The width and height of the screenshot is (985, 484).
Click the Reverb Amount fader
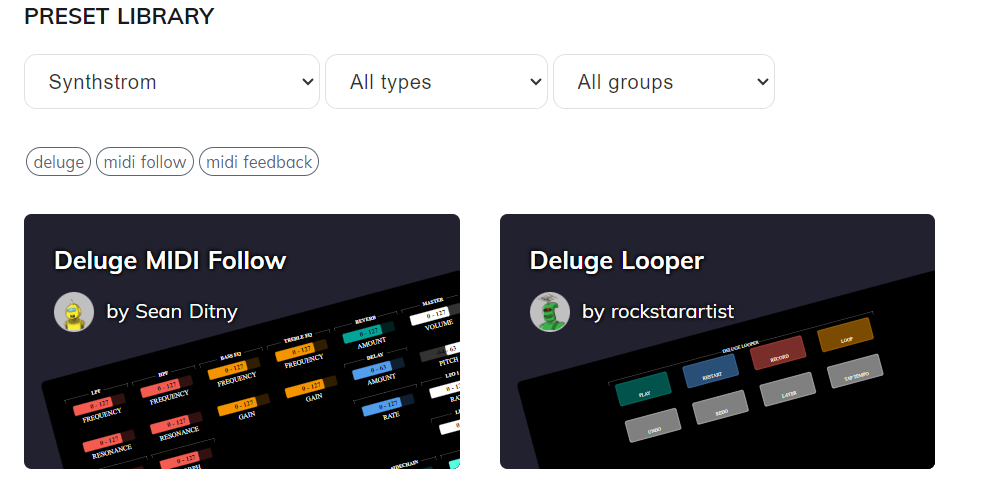point(368,332)
